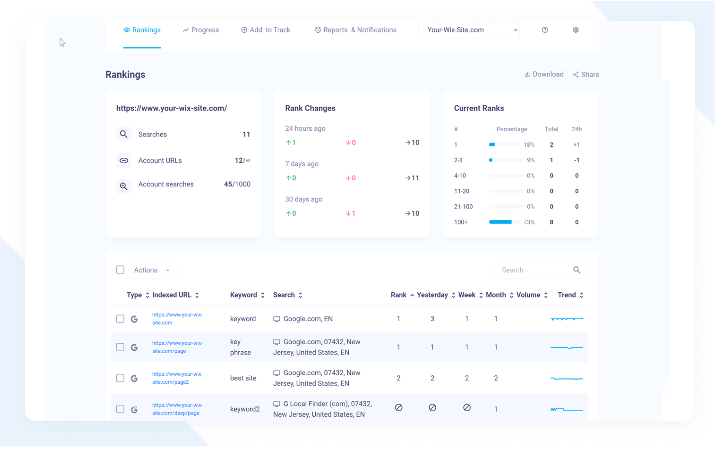The image size is (720, 450).
Task: Click the Account searches zoom icon
Action: (x=124, y=187)
